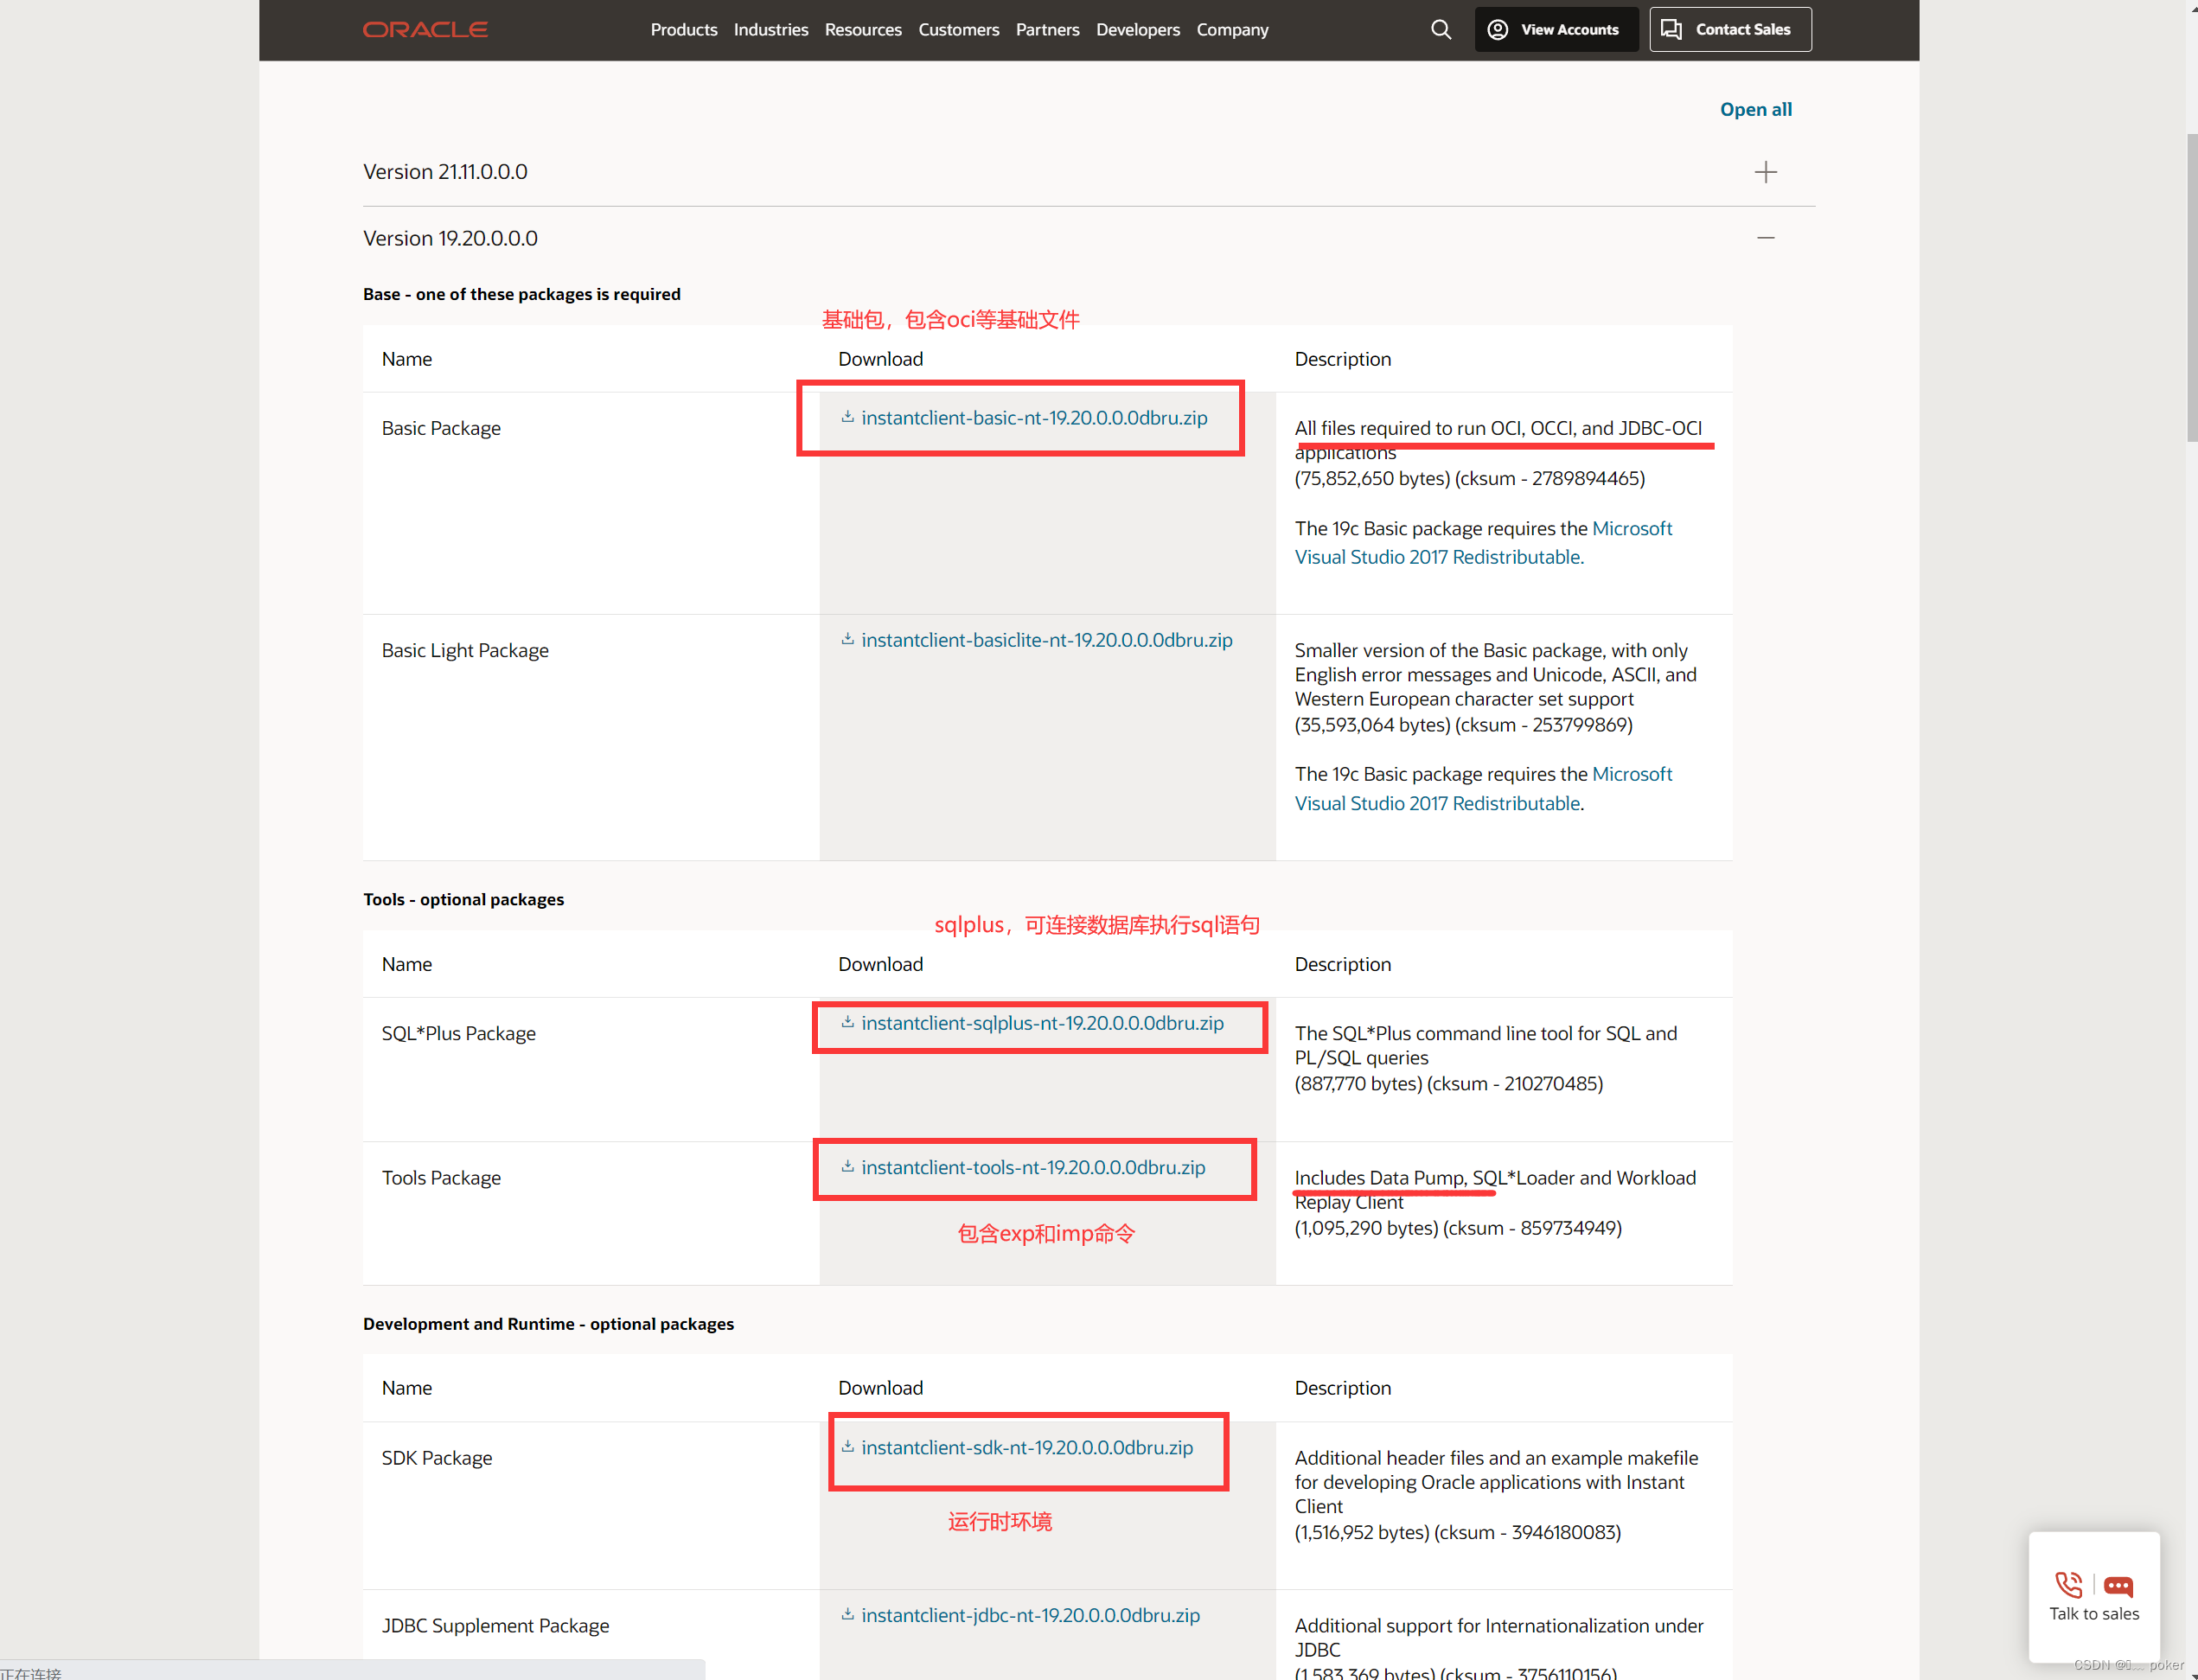This screenshot has width=2198, height=1680.
Task: Click the chat bubble icon in sales widget
Action: tap(2118, 1586)
